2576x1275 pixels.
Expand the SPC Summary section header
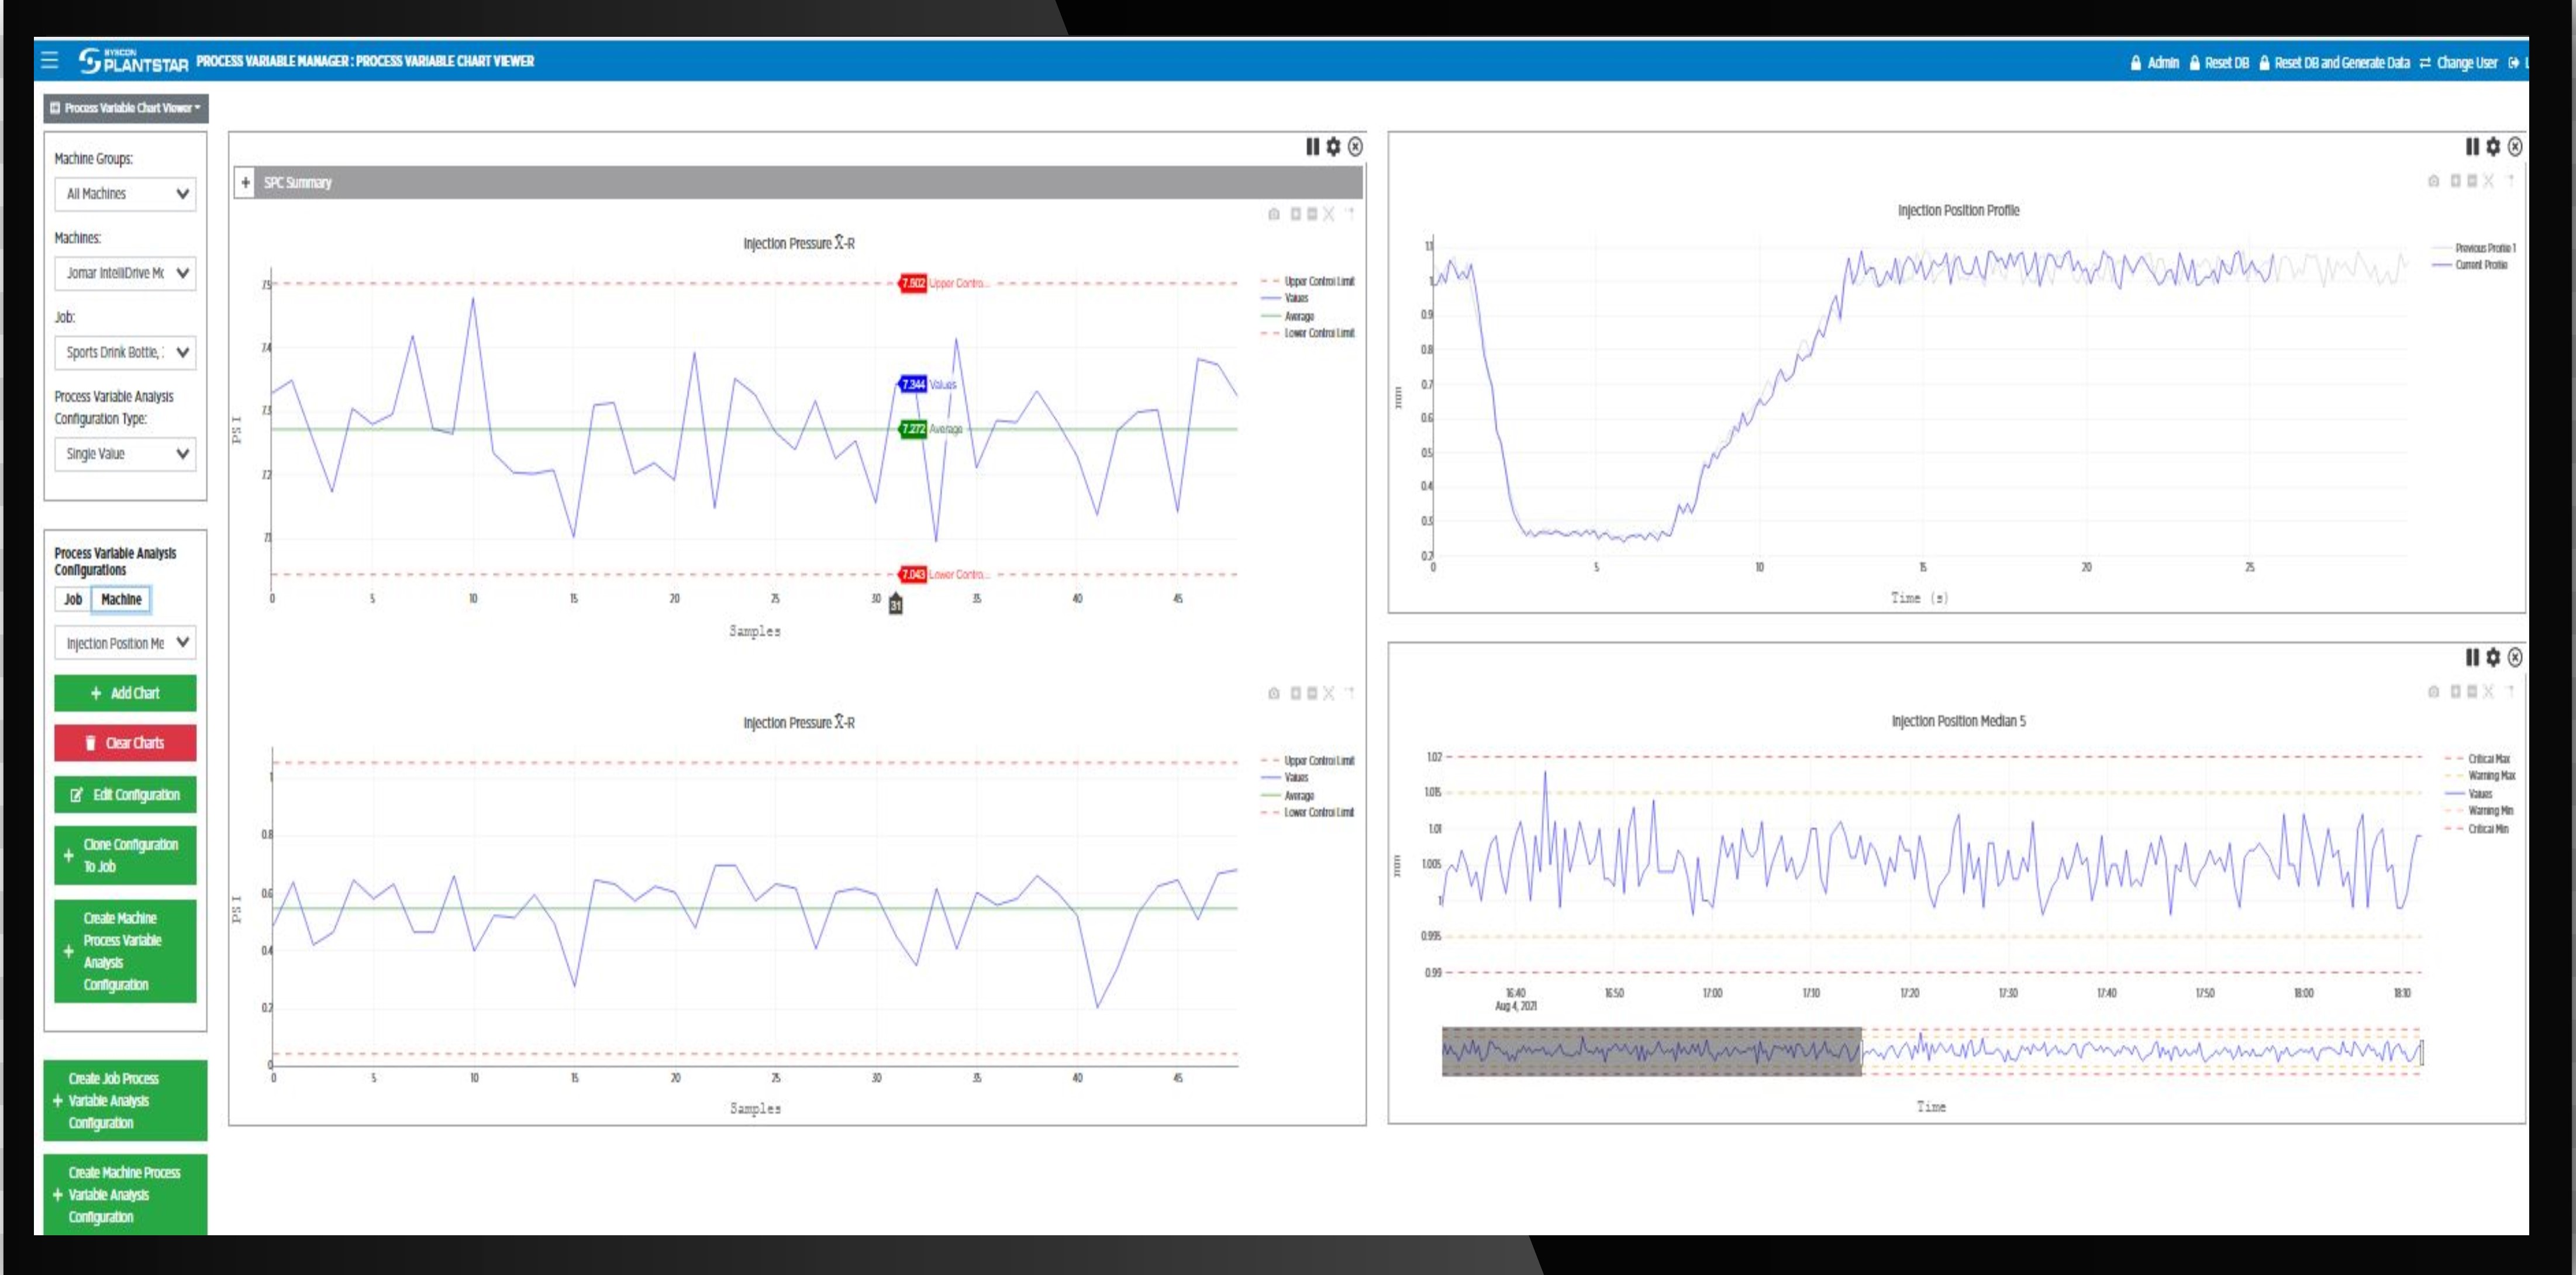(245, 183)
